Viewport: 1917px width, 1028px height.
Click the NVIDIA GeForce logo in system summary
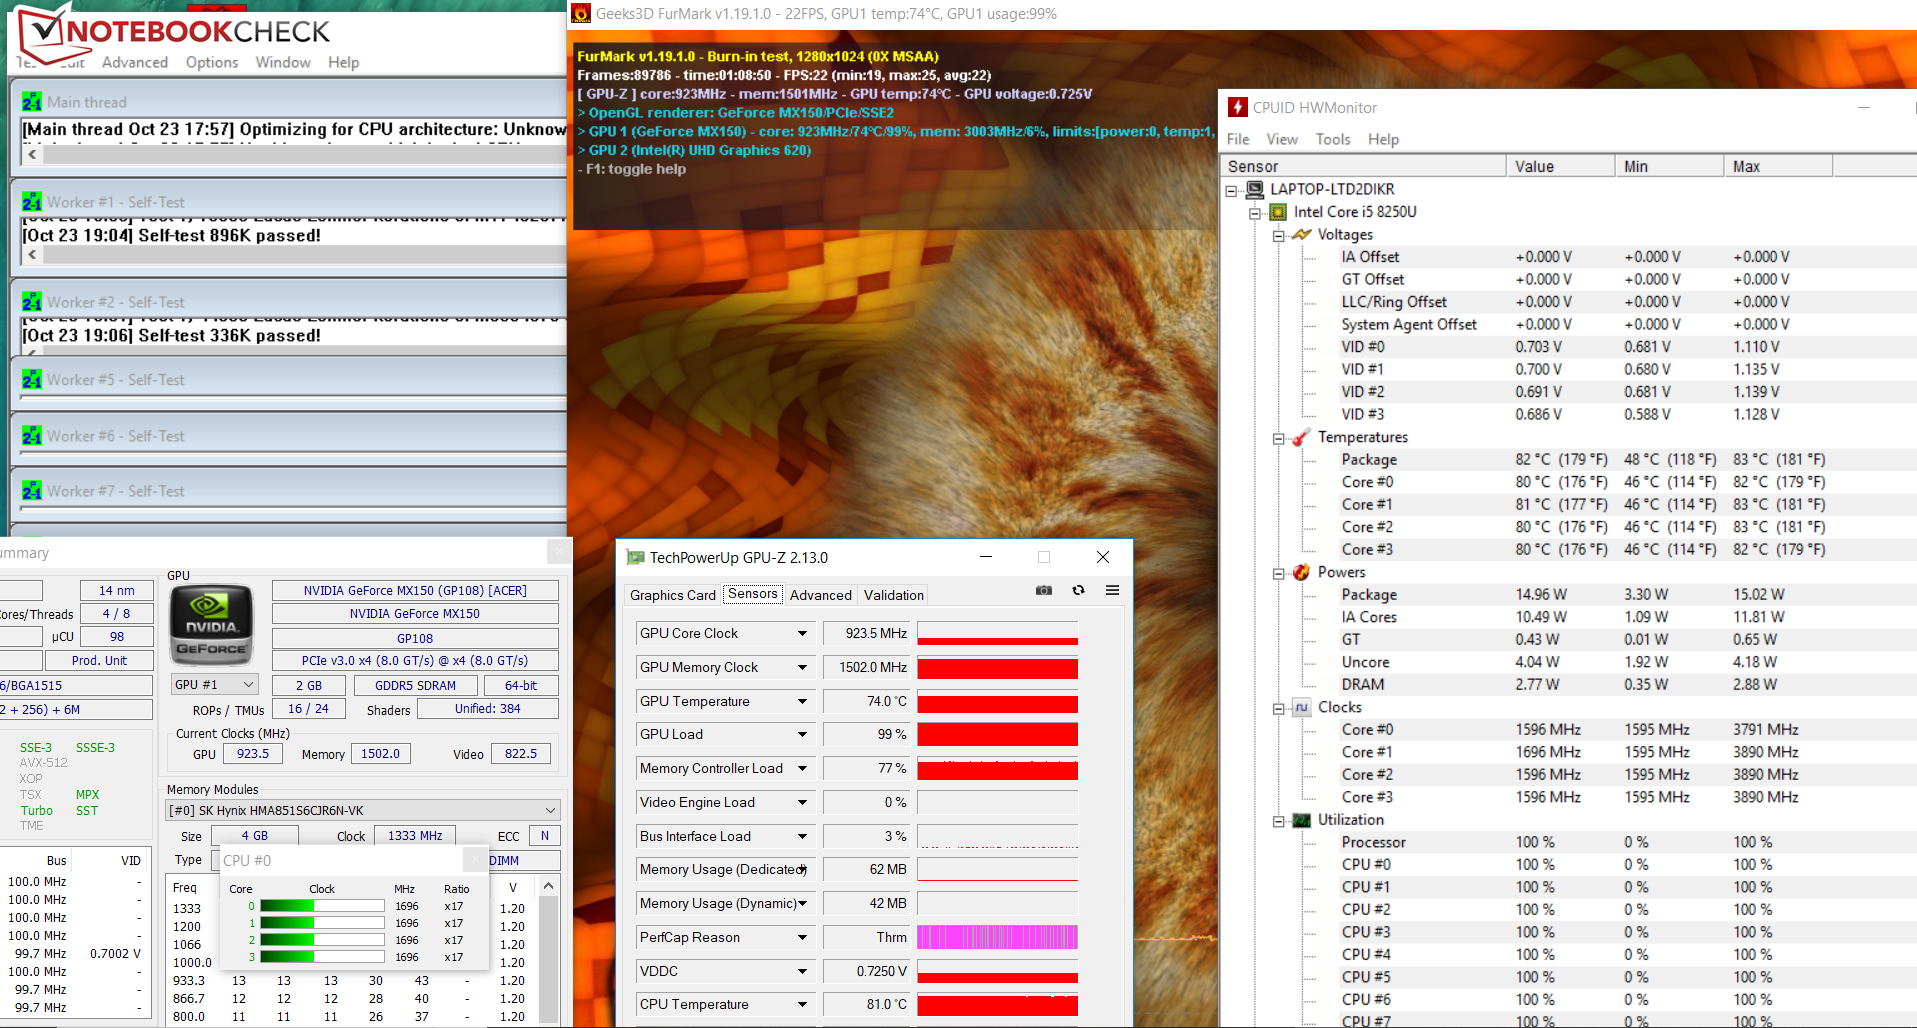point(211,626)
